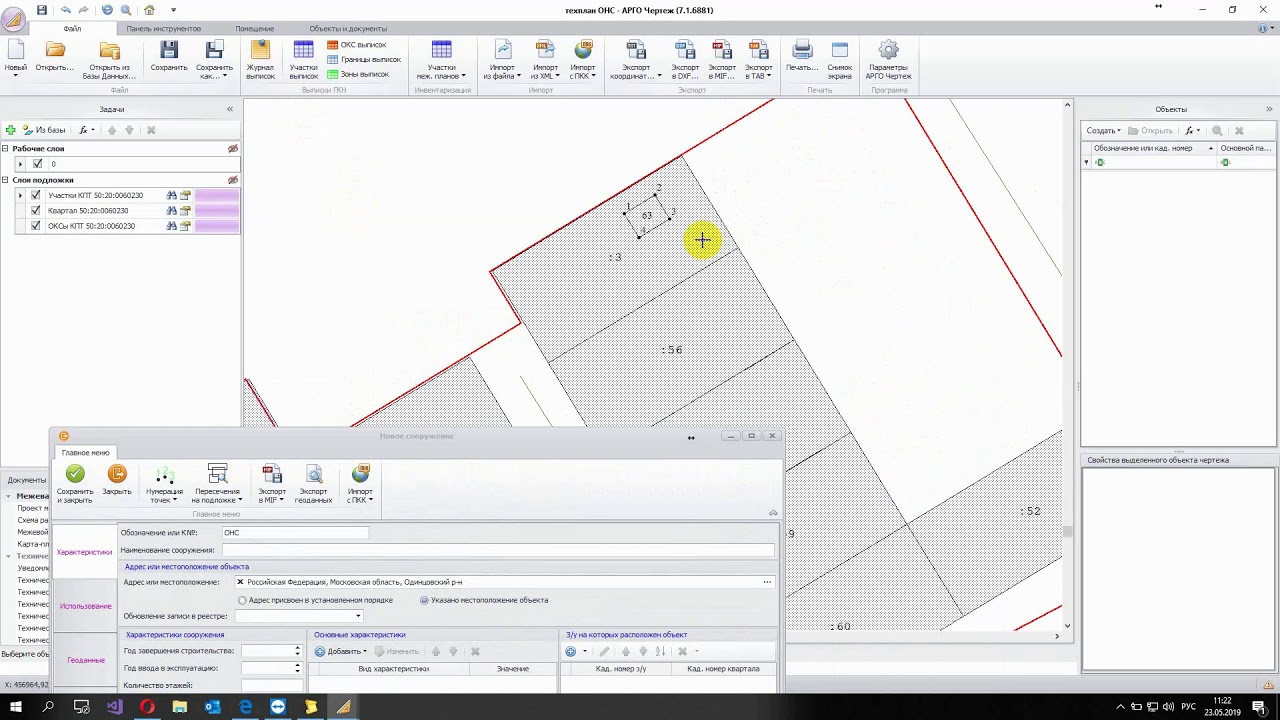Image resolution: width=1280 pixels, height=720 pixels.
Task: Switch to the Объекты и документы ribbon tab
Action: (348, 29)
